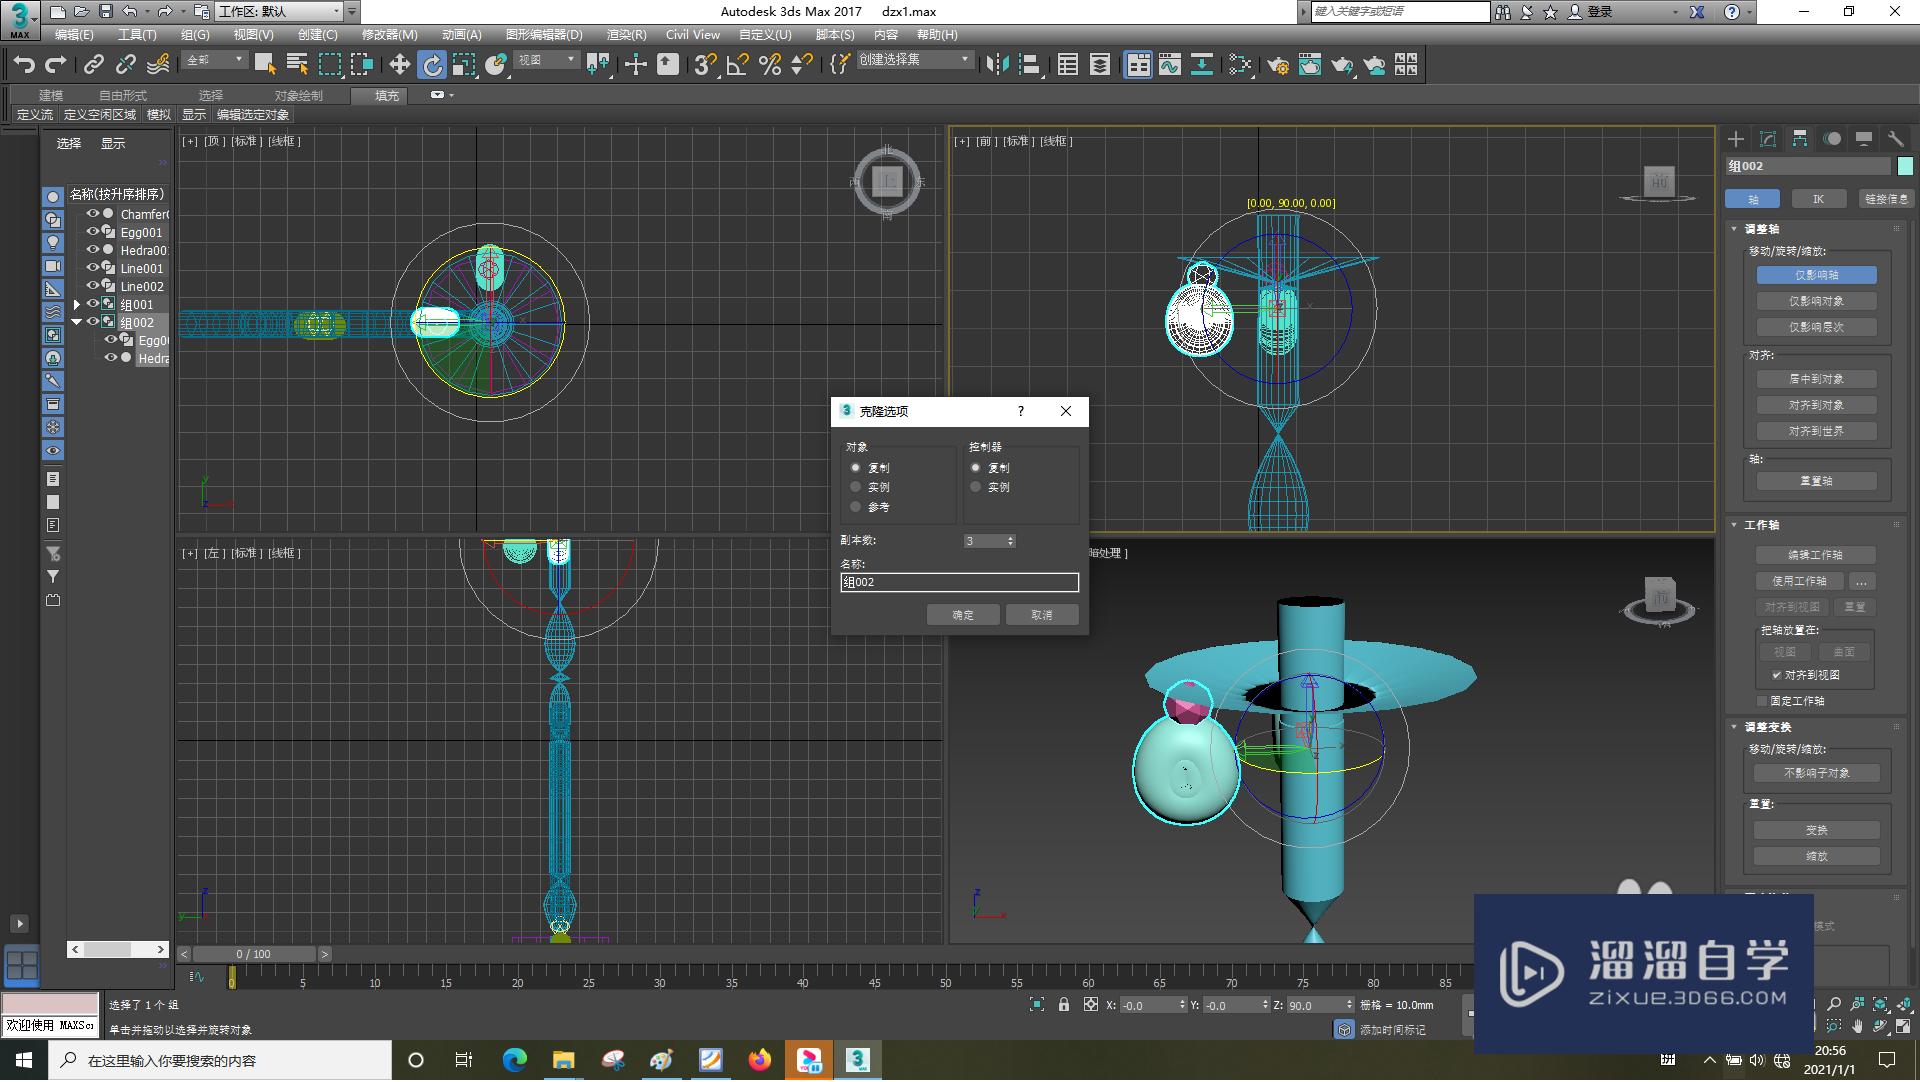Click the object color swatch beside 组002
1920x1082 pixels.
[1905, 166]
